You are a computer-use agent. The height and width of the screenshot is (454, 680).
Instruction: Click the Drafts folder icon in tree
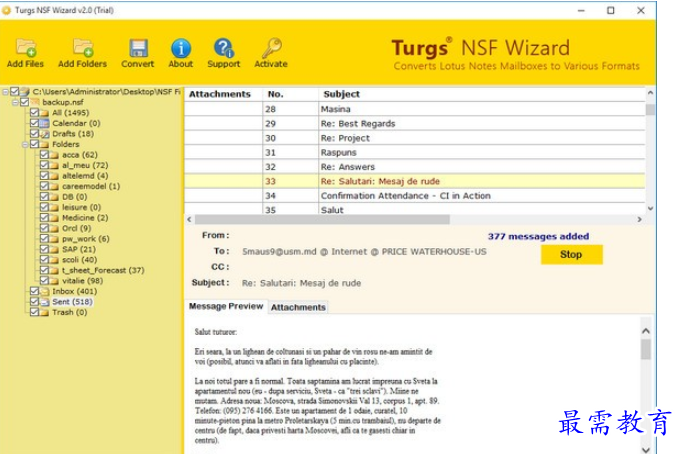45,134
